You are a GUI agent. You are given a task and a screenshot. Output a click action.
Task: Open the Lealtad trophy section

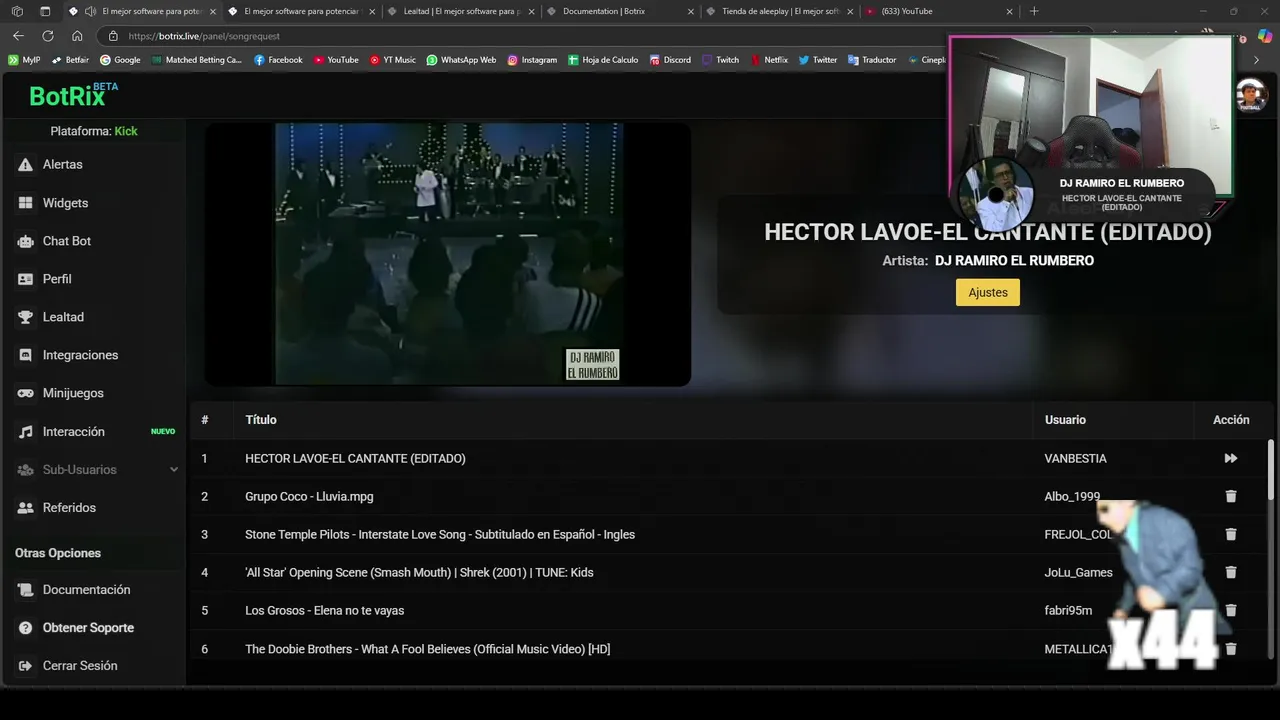(x=63, y=317)
